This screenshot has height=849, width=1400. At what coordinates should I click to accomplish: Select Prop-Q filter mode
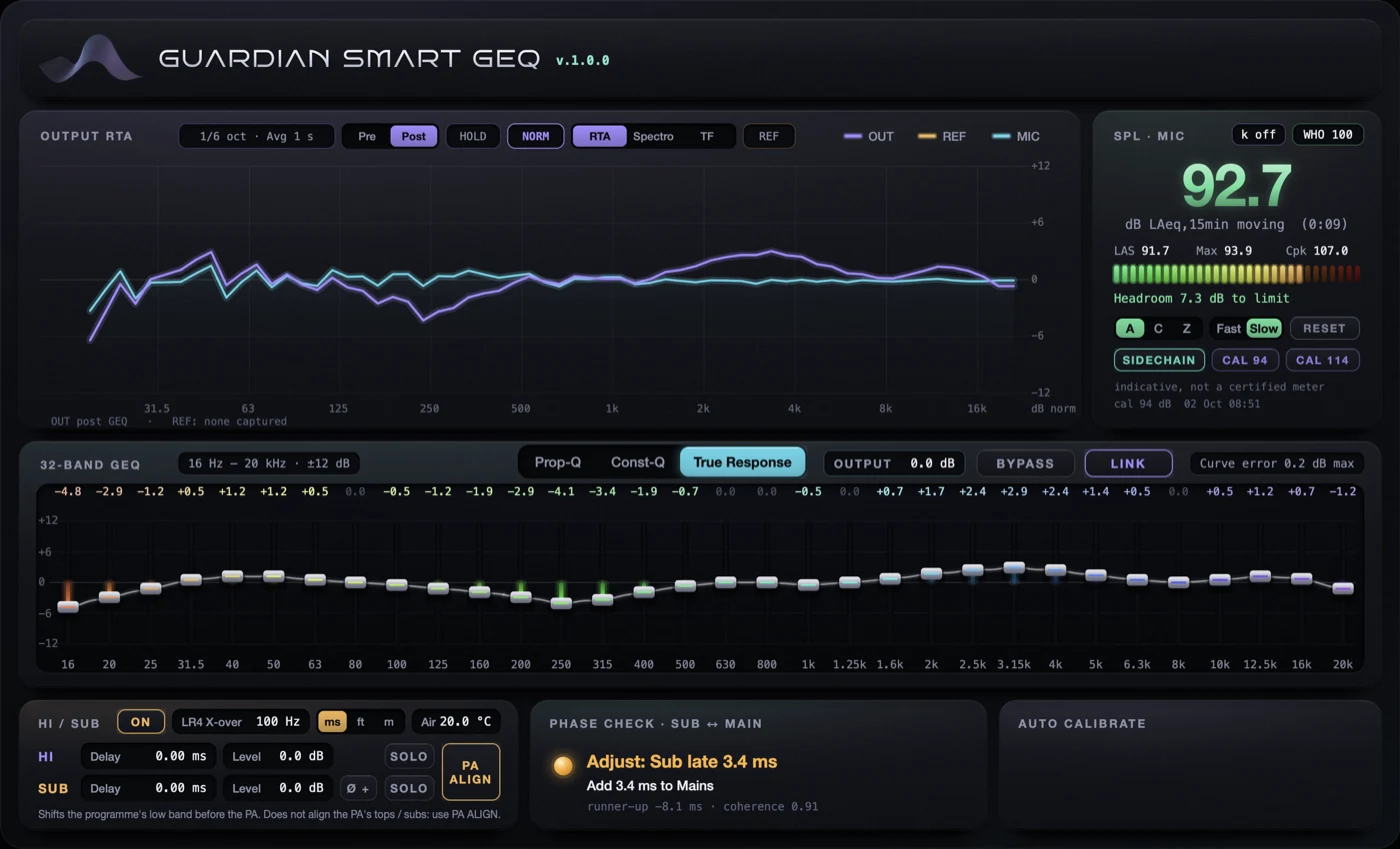coord(558,462)
